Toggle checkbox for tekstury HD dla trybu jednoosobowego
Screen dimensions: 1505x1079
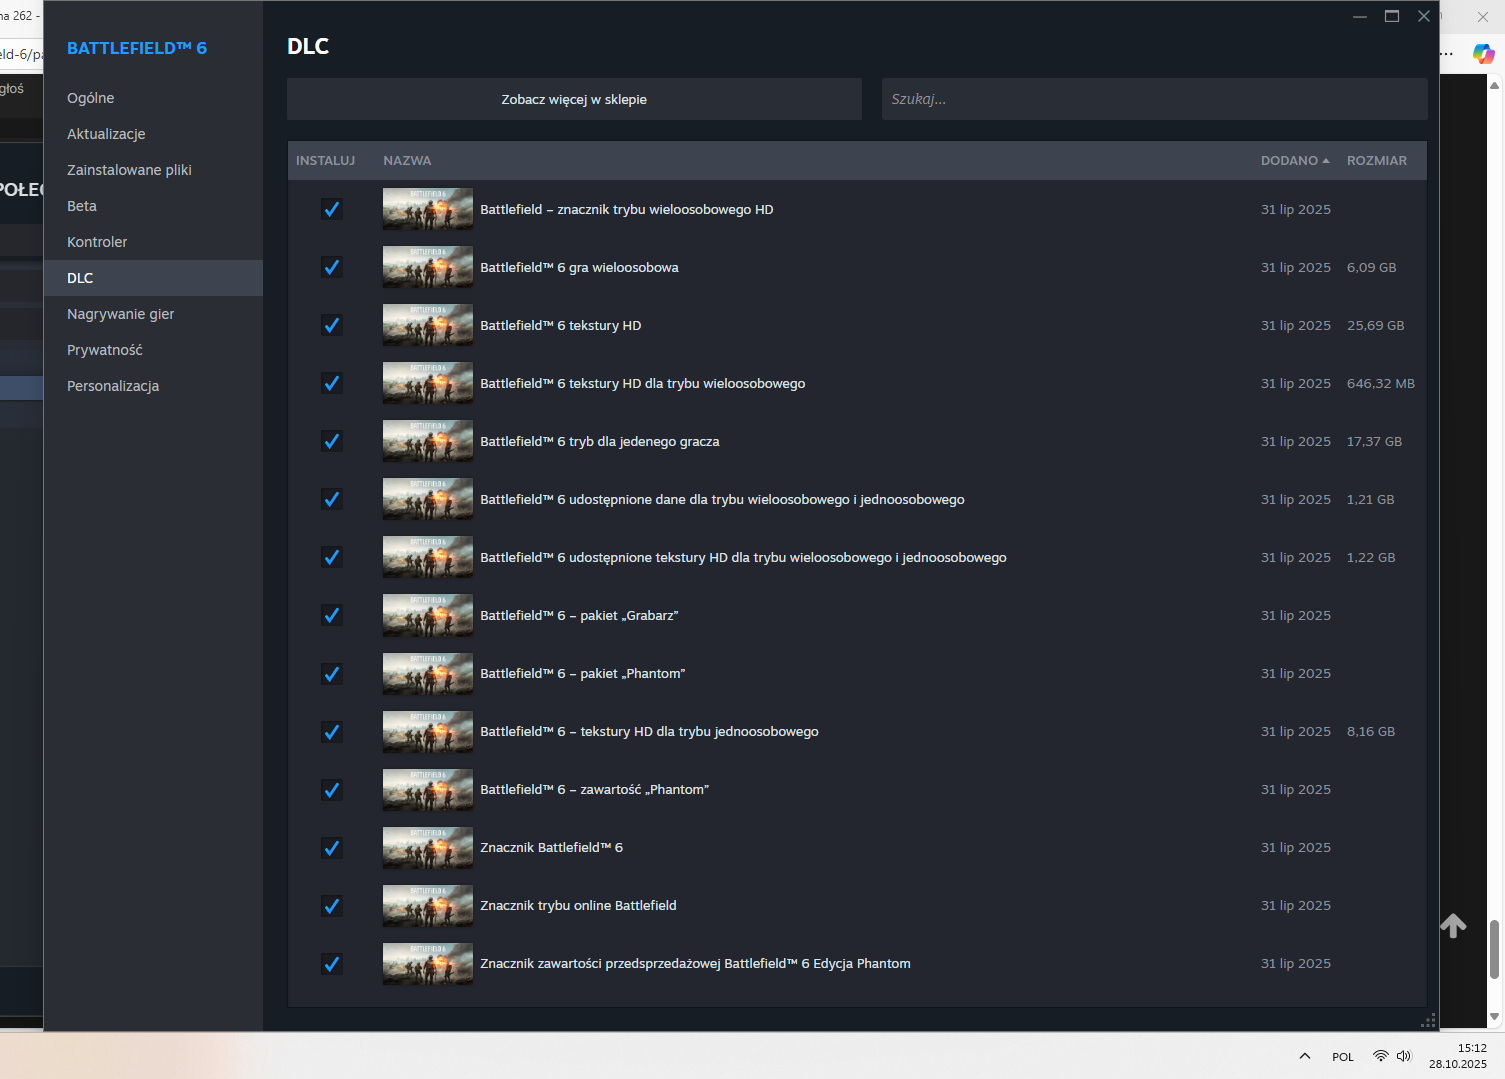point(332,731)
